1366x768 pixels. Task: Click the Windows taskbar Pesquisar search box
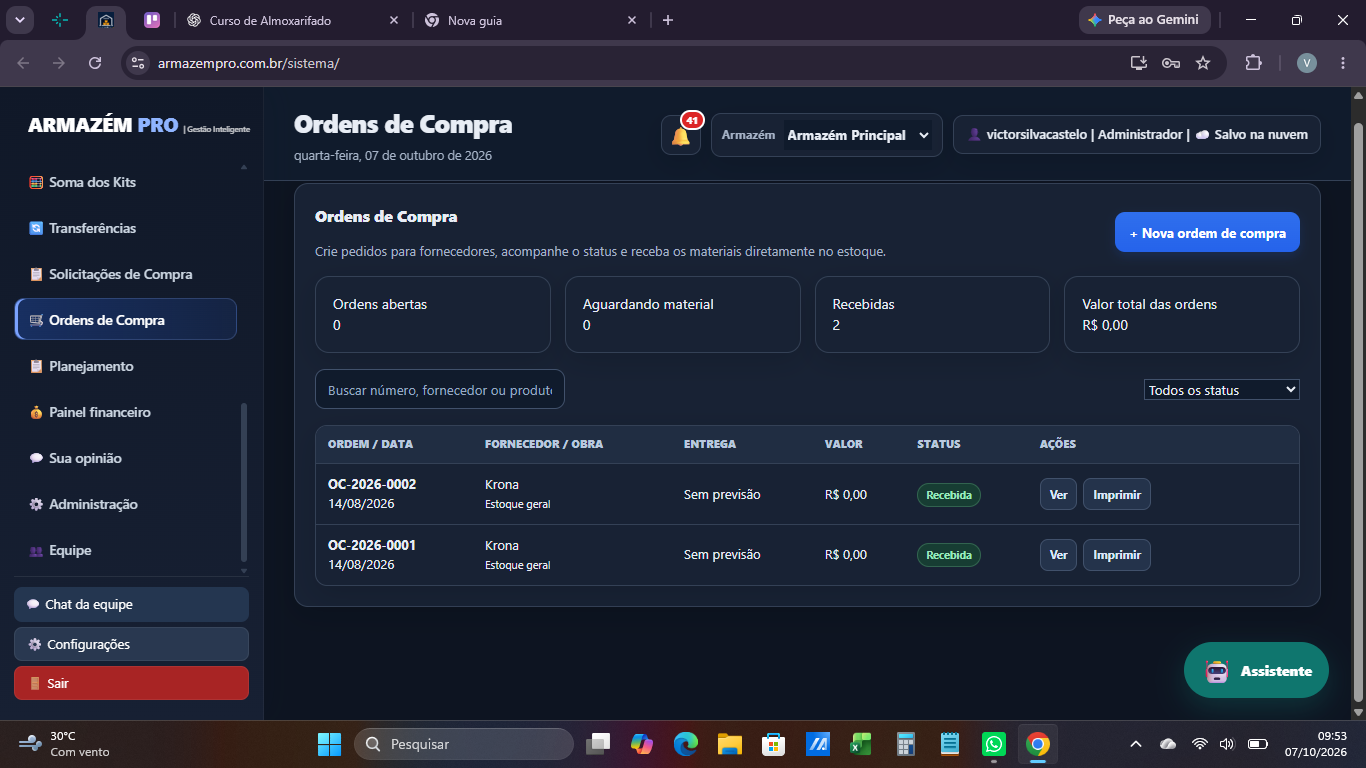pyautogui.click(x=464, y=744)
